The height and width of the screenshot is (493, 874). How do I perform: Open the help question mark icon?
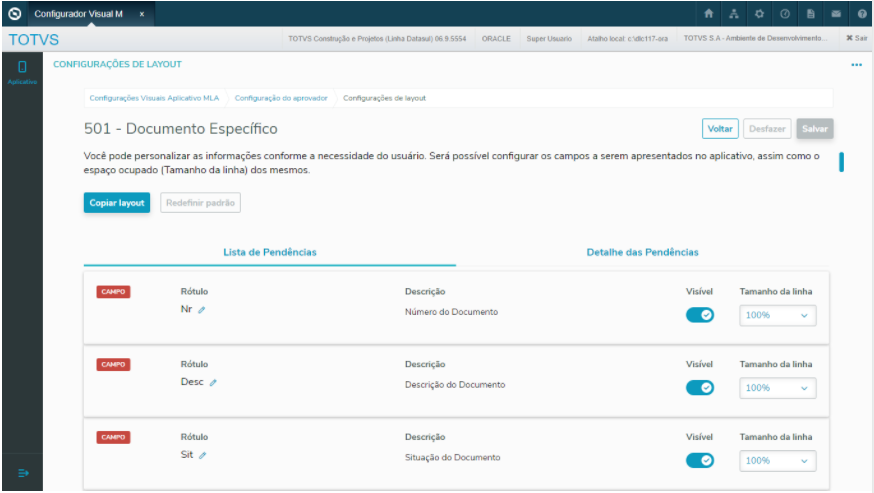[862, 14]
